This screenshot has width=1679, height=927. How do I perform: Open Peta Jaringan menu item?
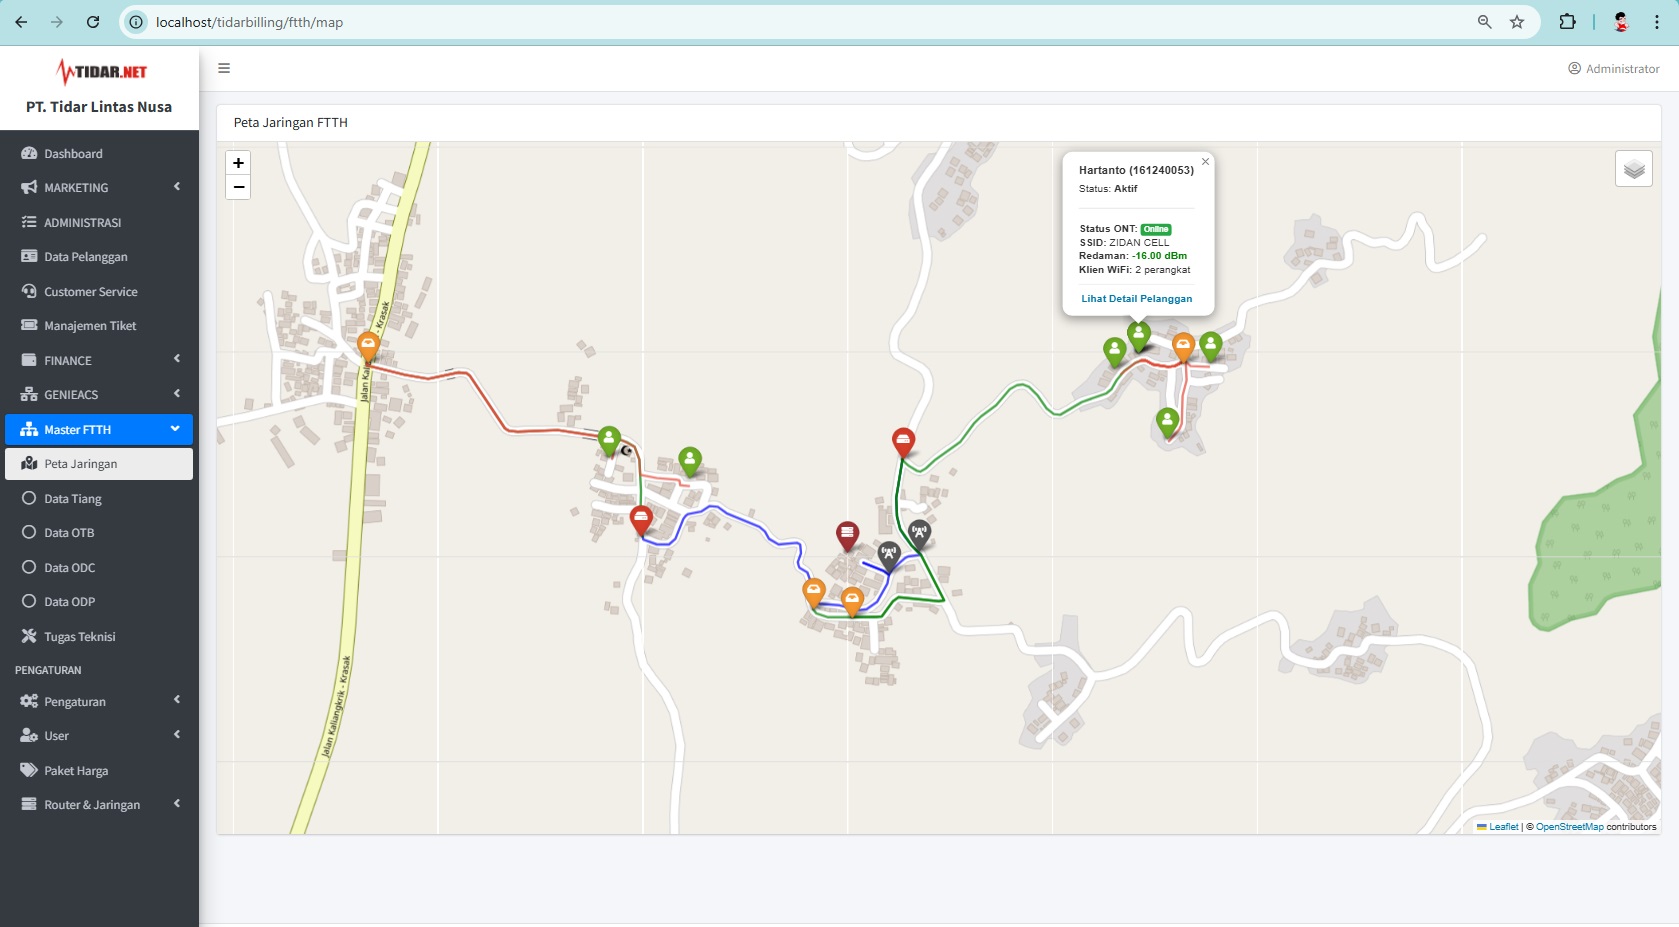[99, 463]
